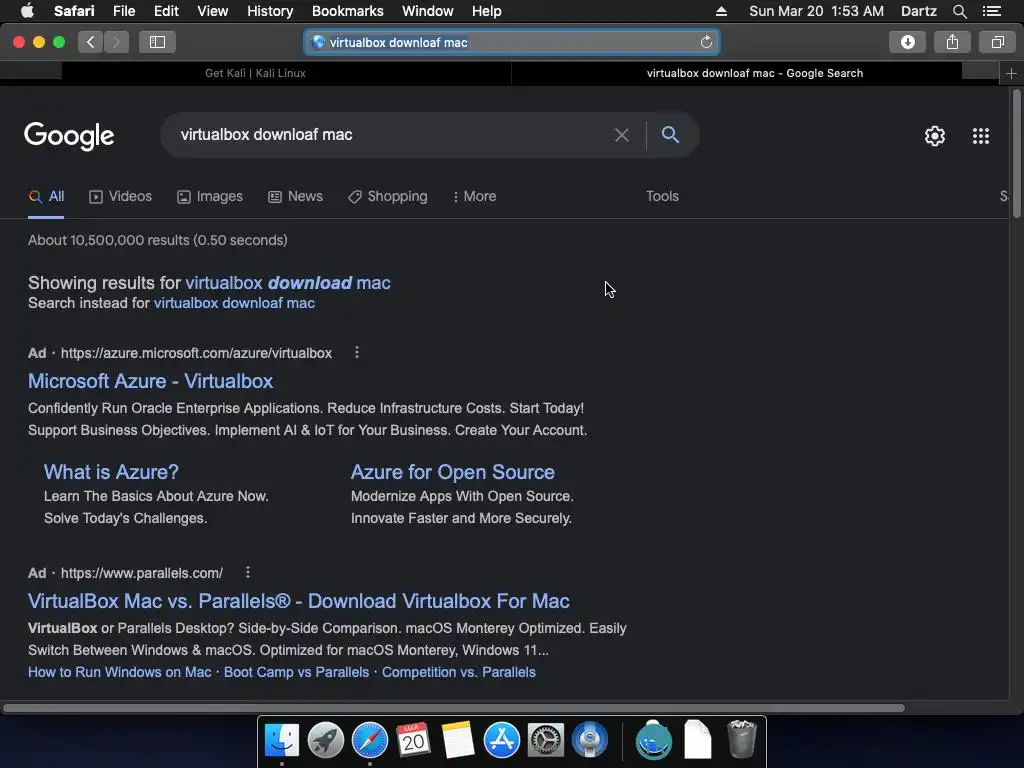
Task: Click in the Google search input box
Action: pyautogui.click(x=392, y=135)
